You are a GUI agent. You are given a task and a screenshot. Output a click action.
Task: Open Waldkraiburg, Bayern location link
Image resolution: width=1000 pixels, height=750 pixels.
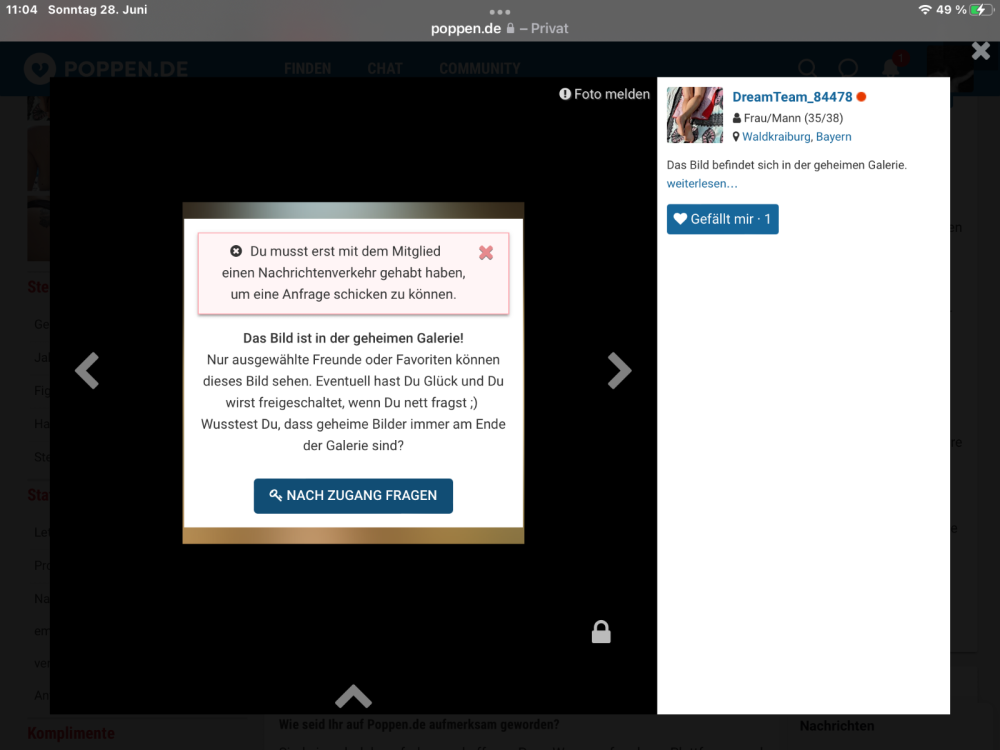point(797,136)
